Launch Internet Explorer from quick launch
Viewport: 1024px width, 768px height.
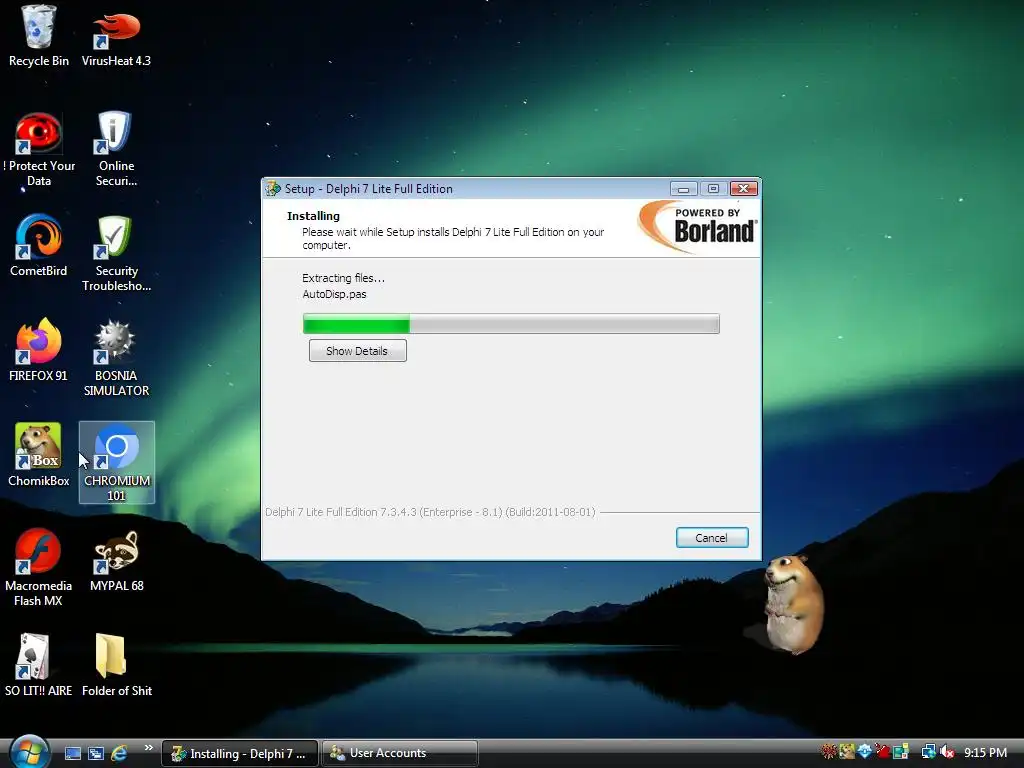coord(119,754)
